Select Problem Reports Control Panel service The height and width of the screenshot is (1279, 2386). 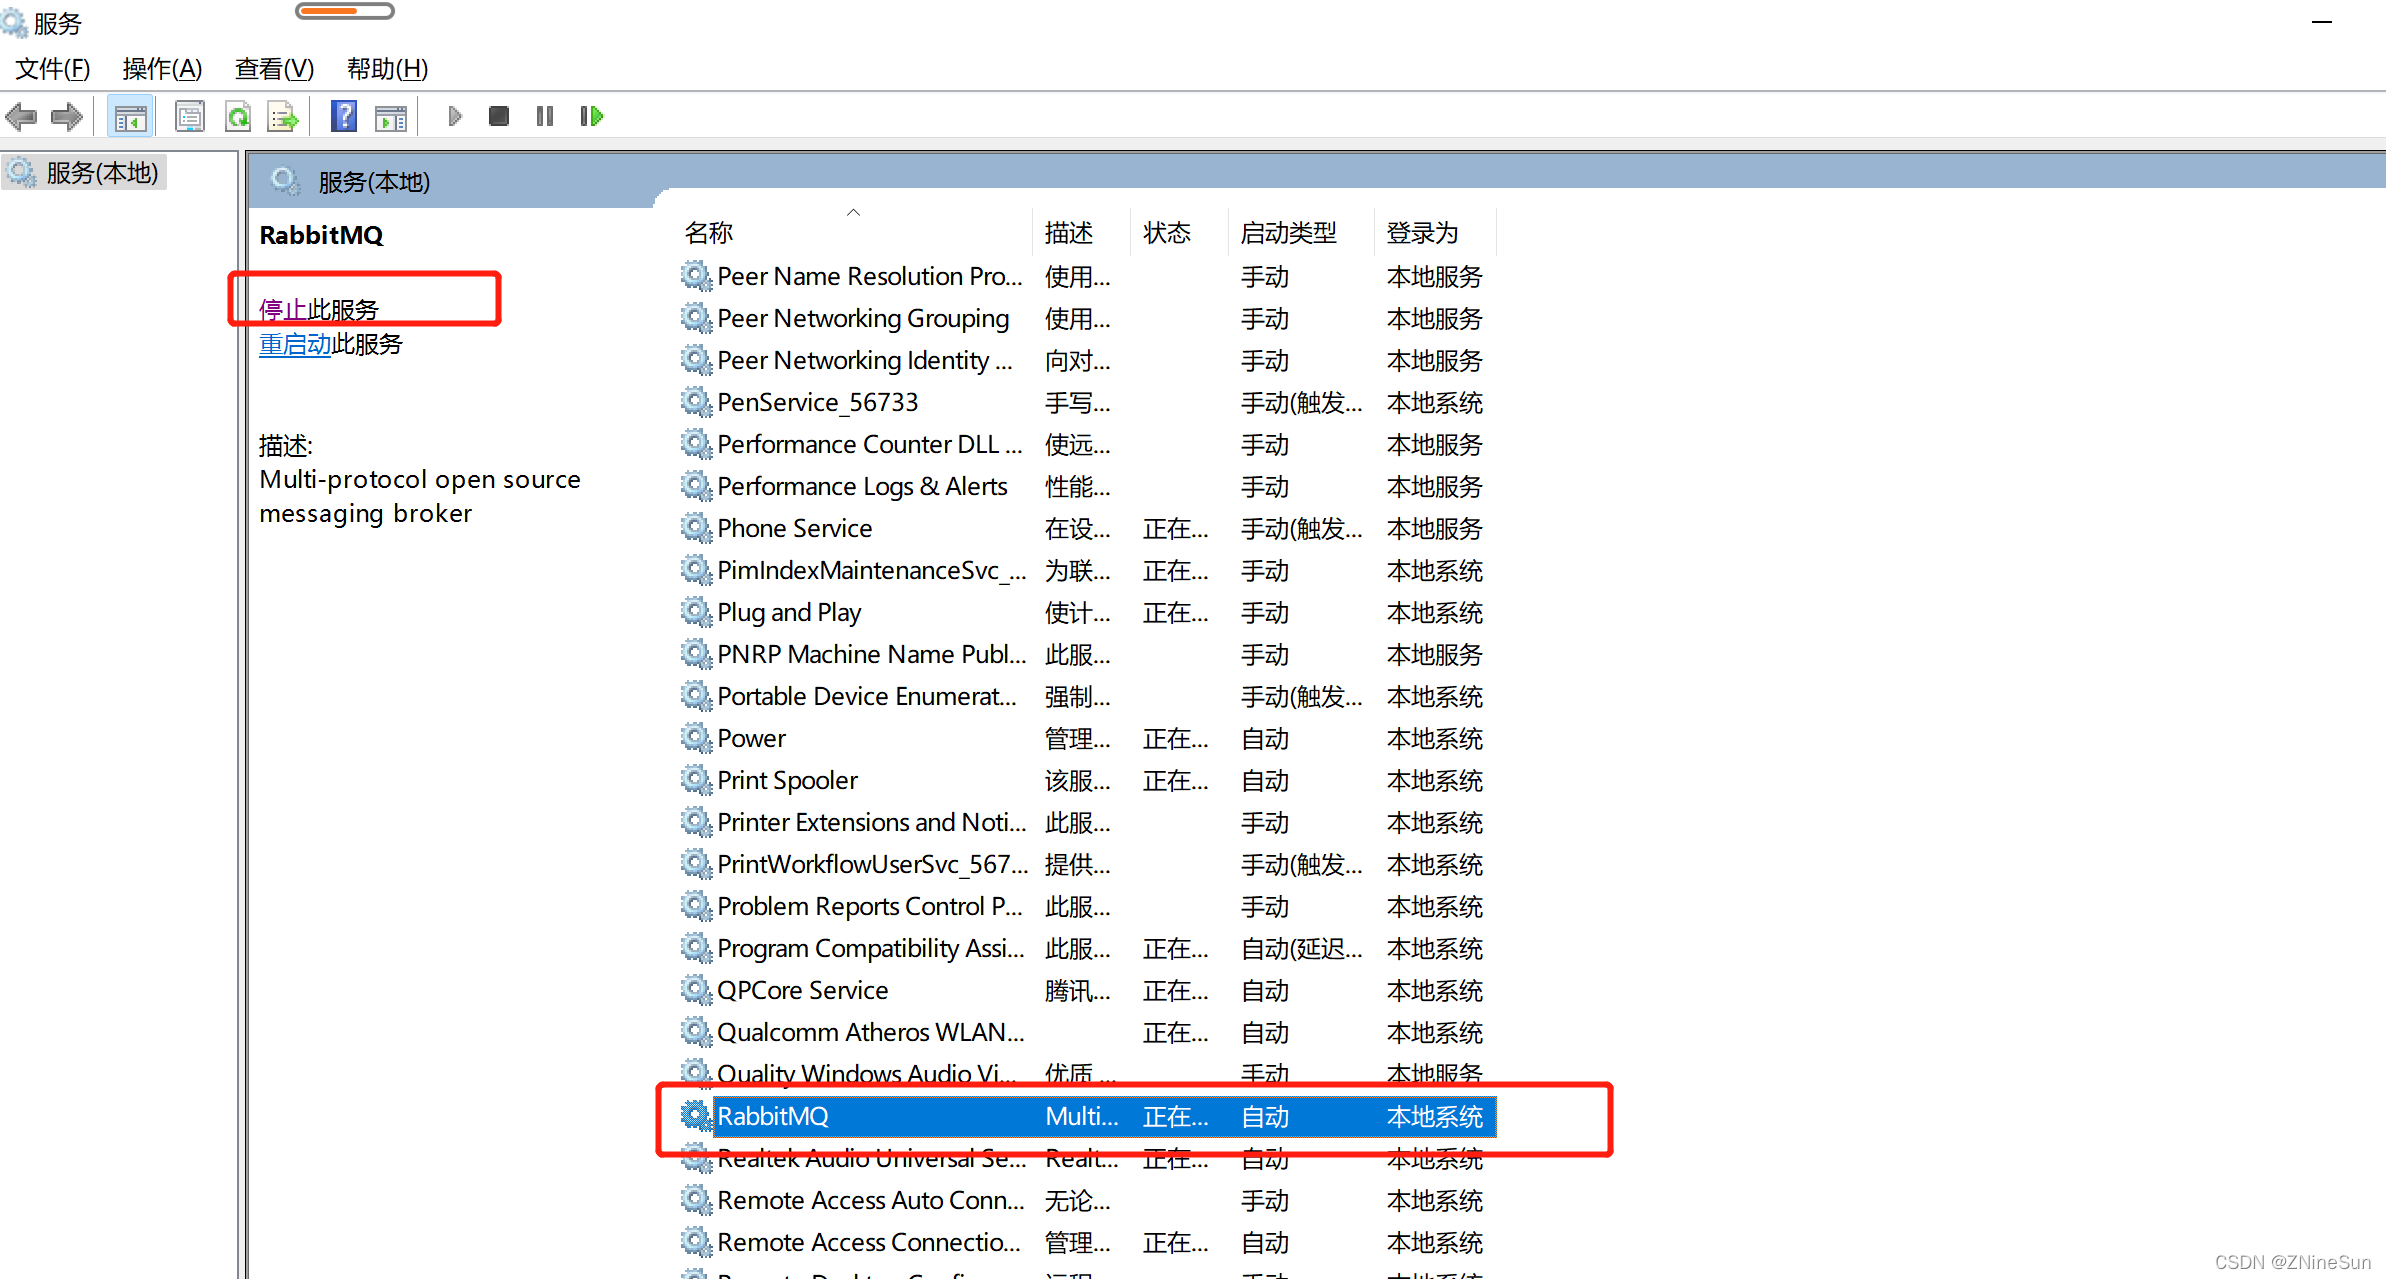(1088, 906)
